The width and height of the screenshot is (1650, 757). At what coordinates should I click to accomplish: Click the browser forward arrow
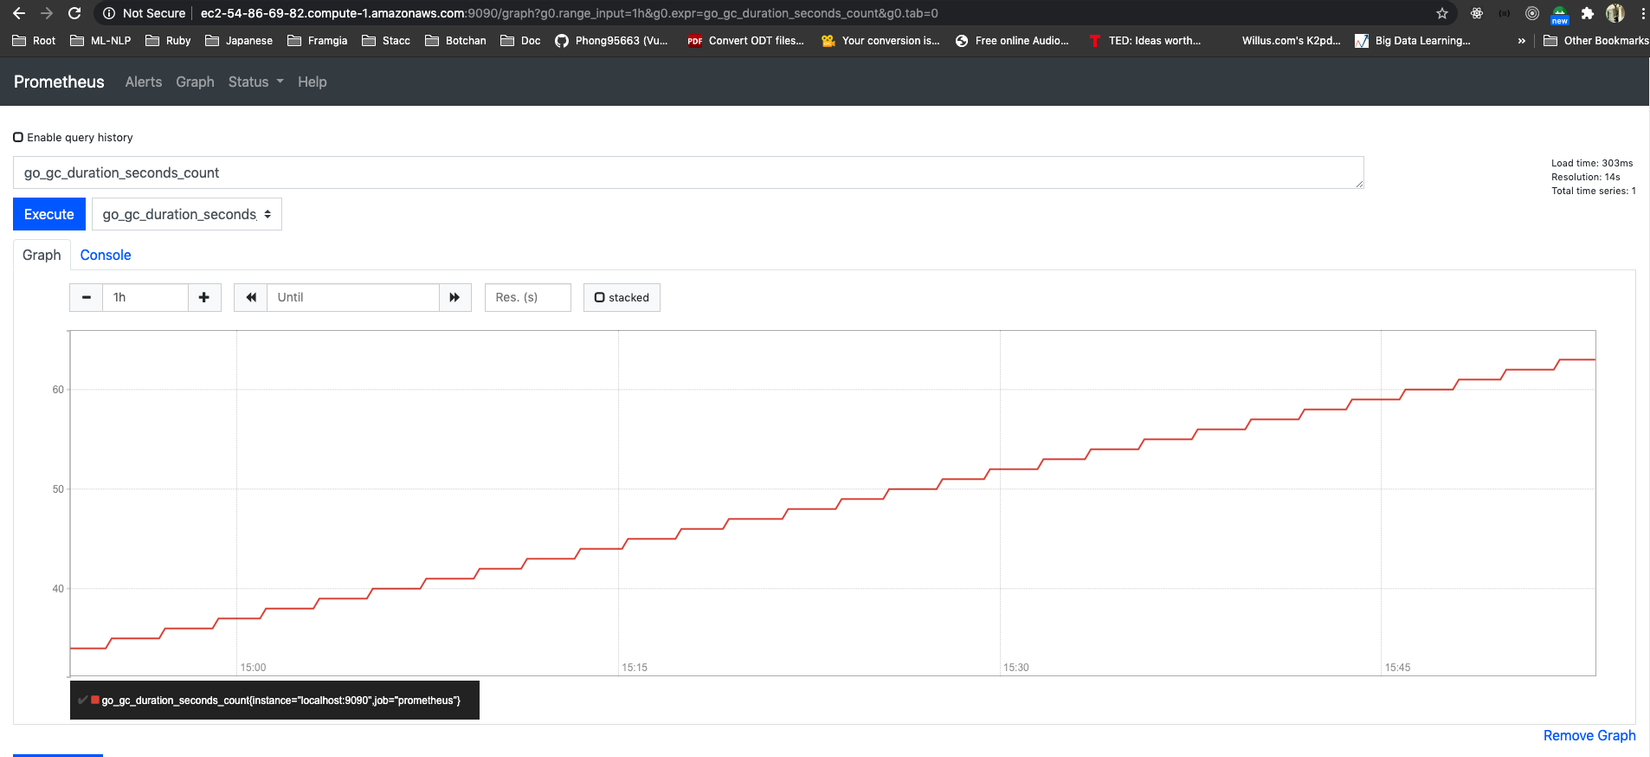(46, 13)
